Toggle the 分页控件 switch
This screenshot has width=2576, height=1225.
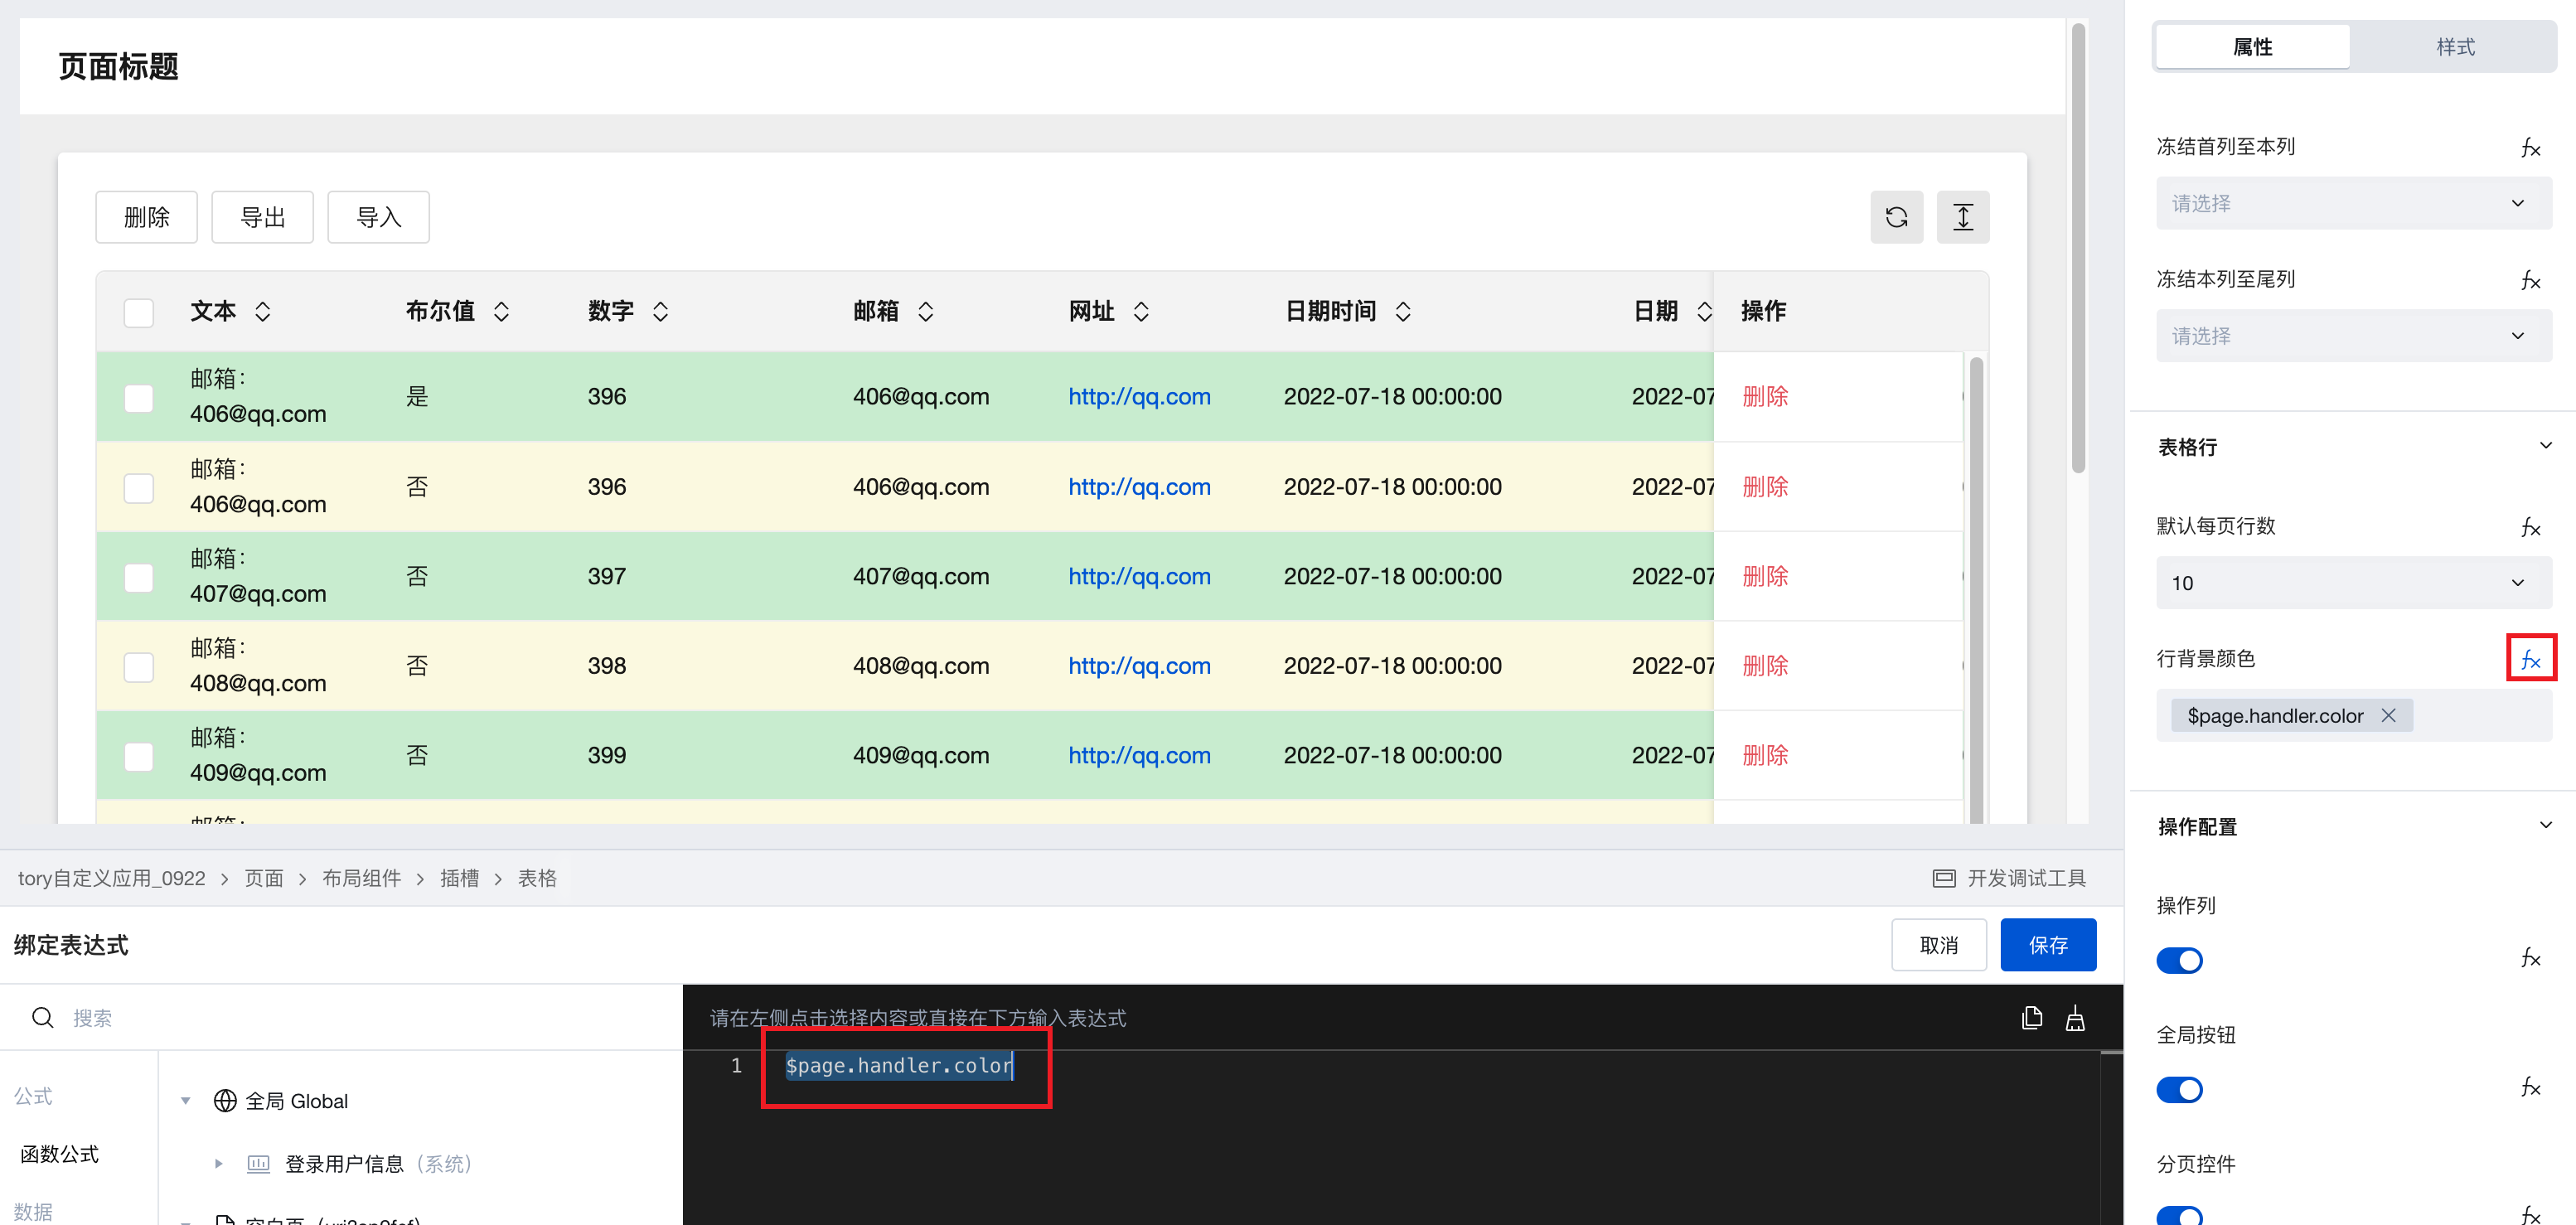[2179, 1216]
